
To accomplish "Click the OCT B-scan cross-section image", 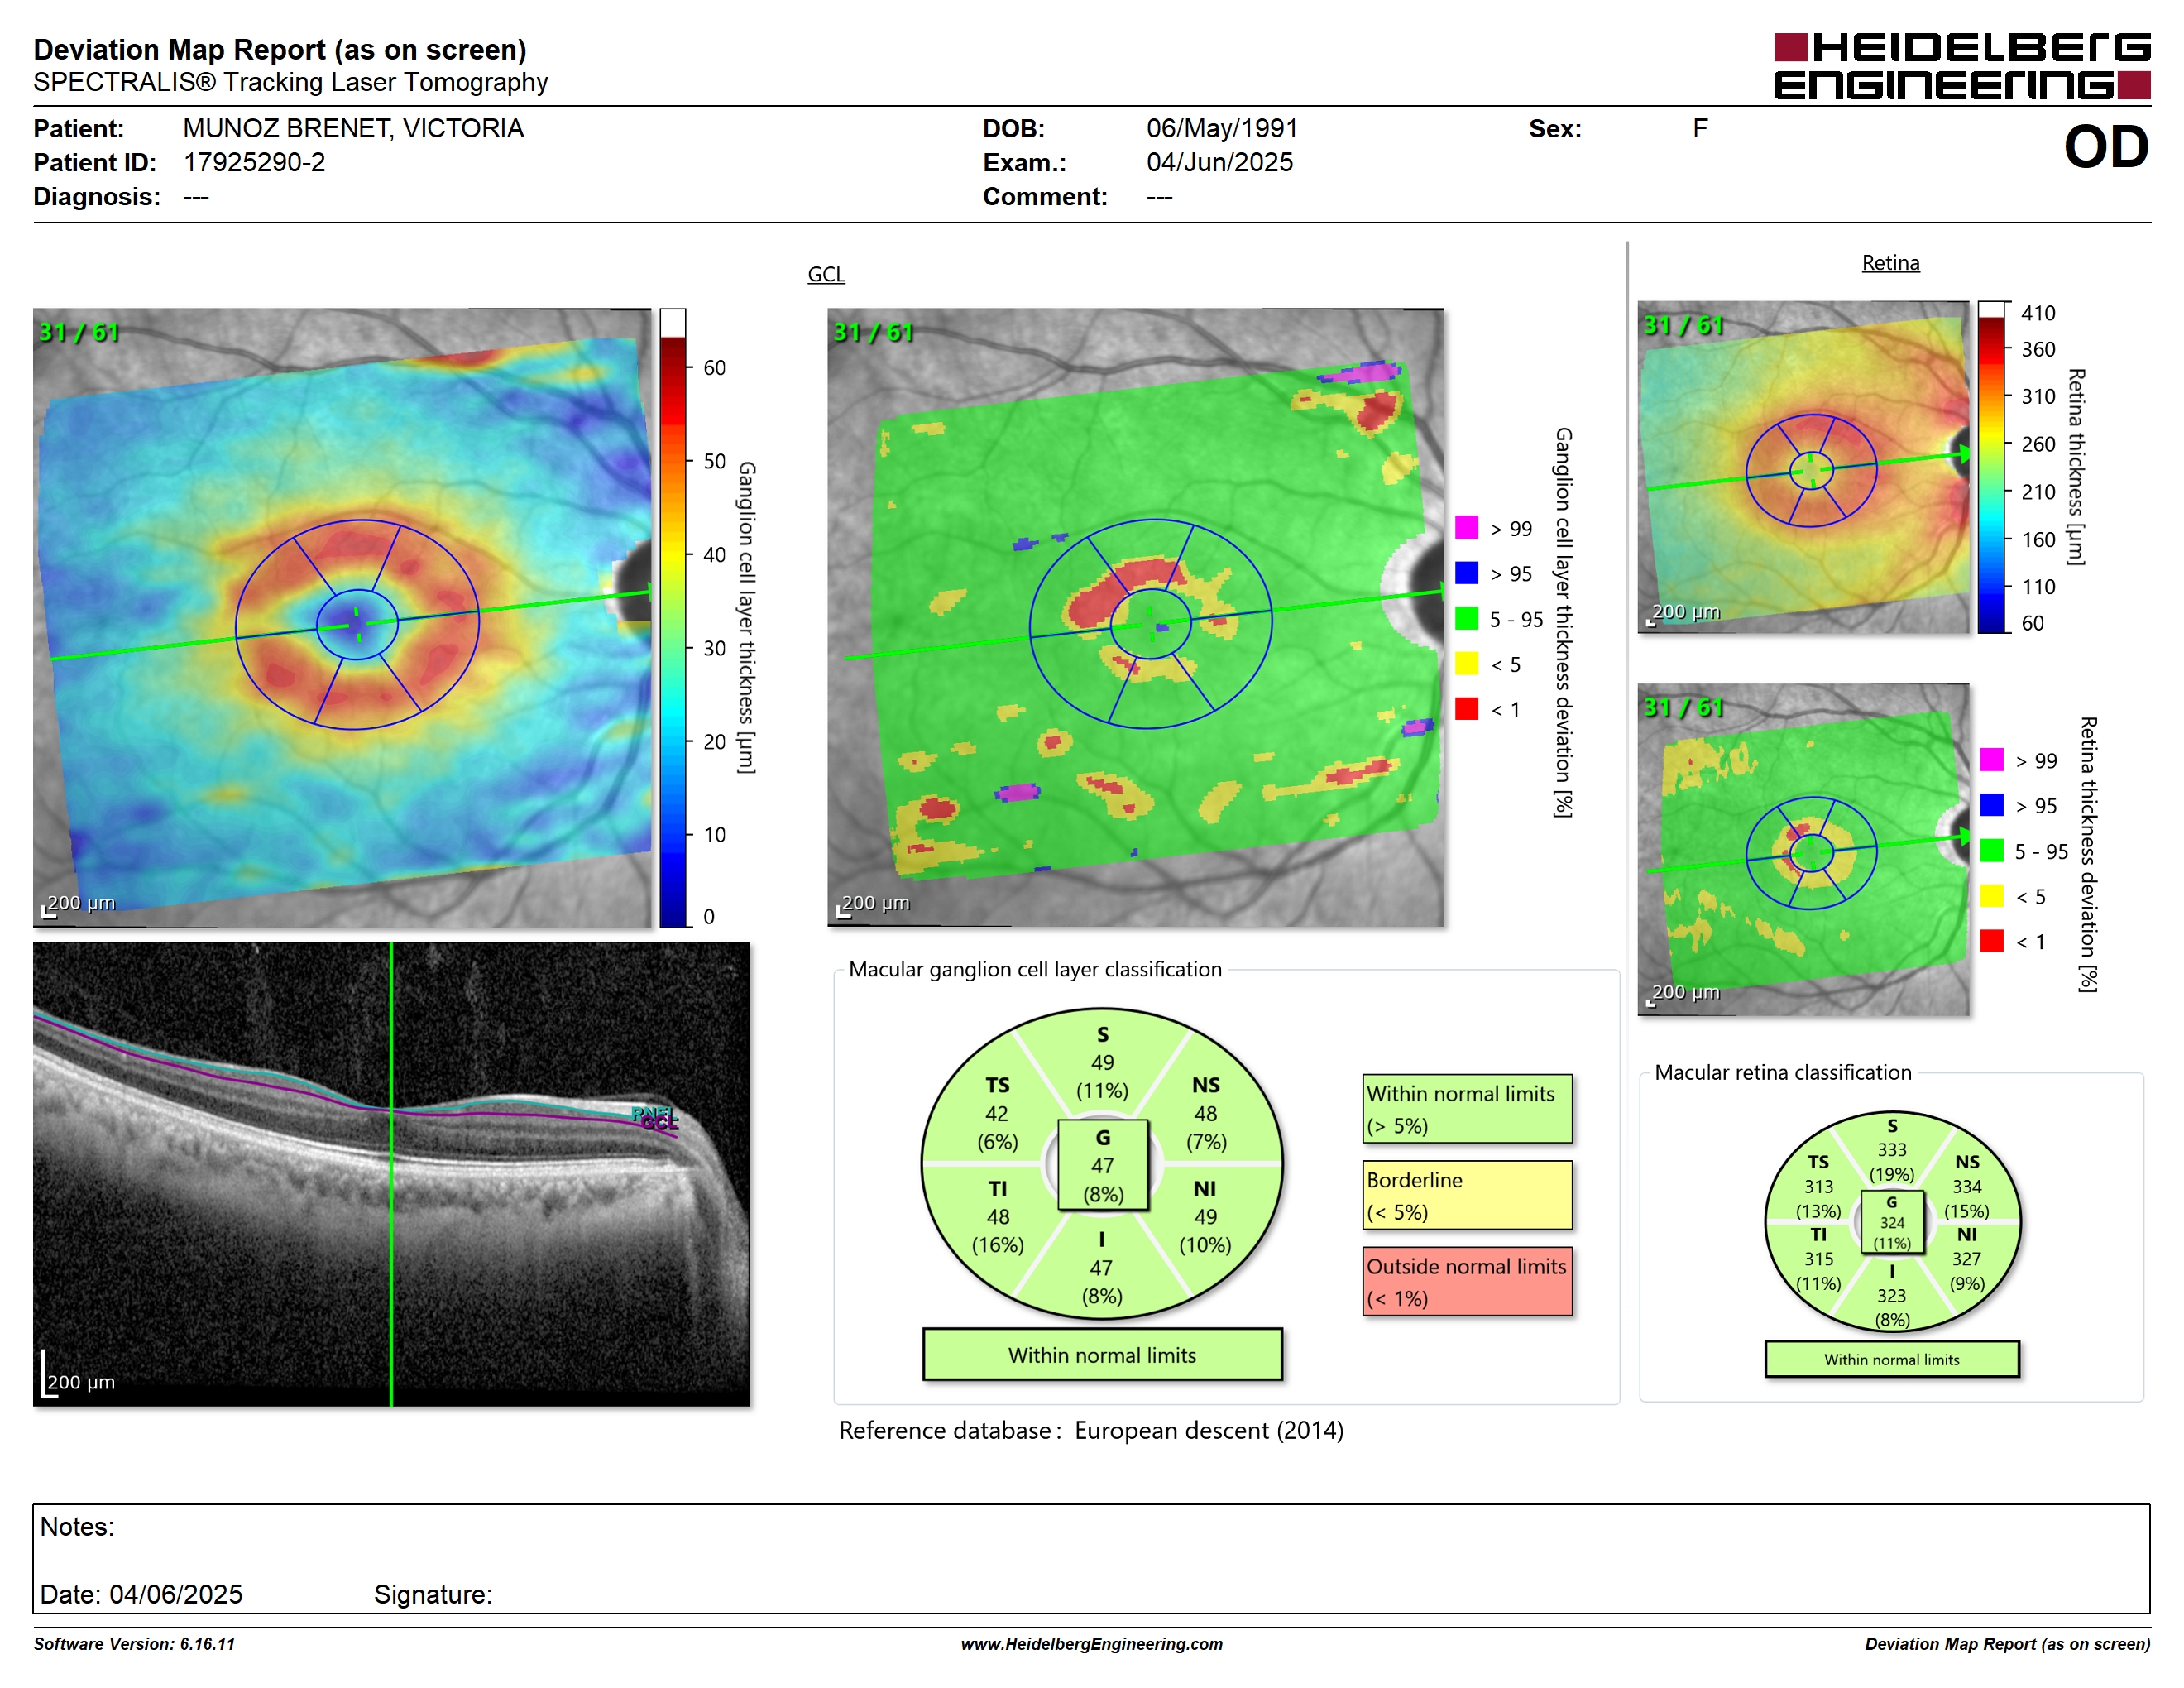I will pyautogui.click(x=391, y=1174).
